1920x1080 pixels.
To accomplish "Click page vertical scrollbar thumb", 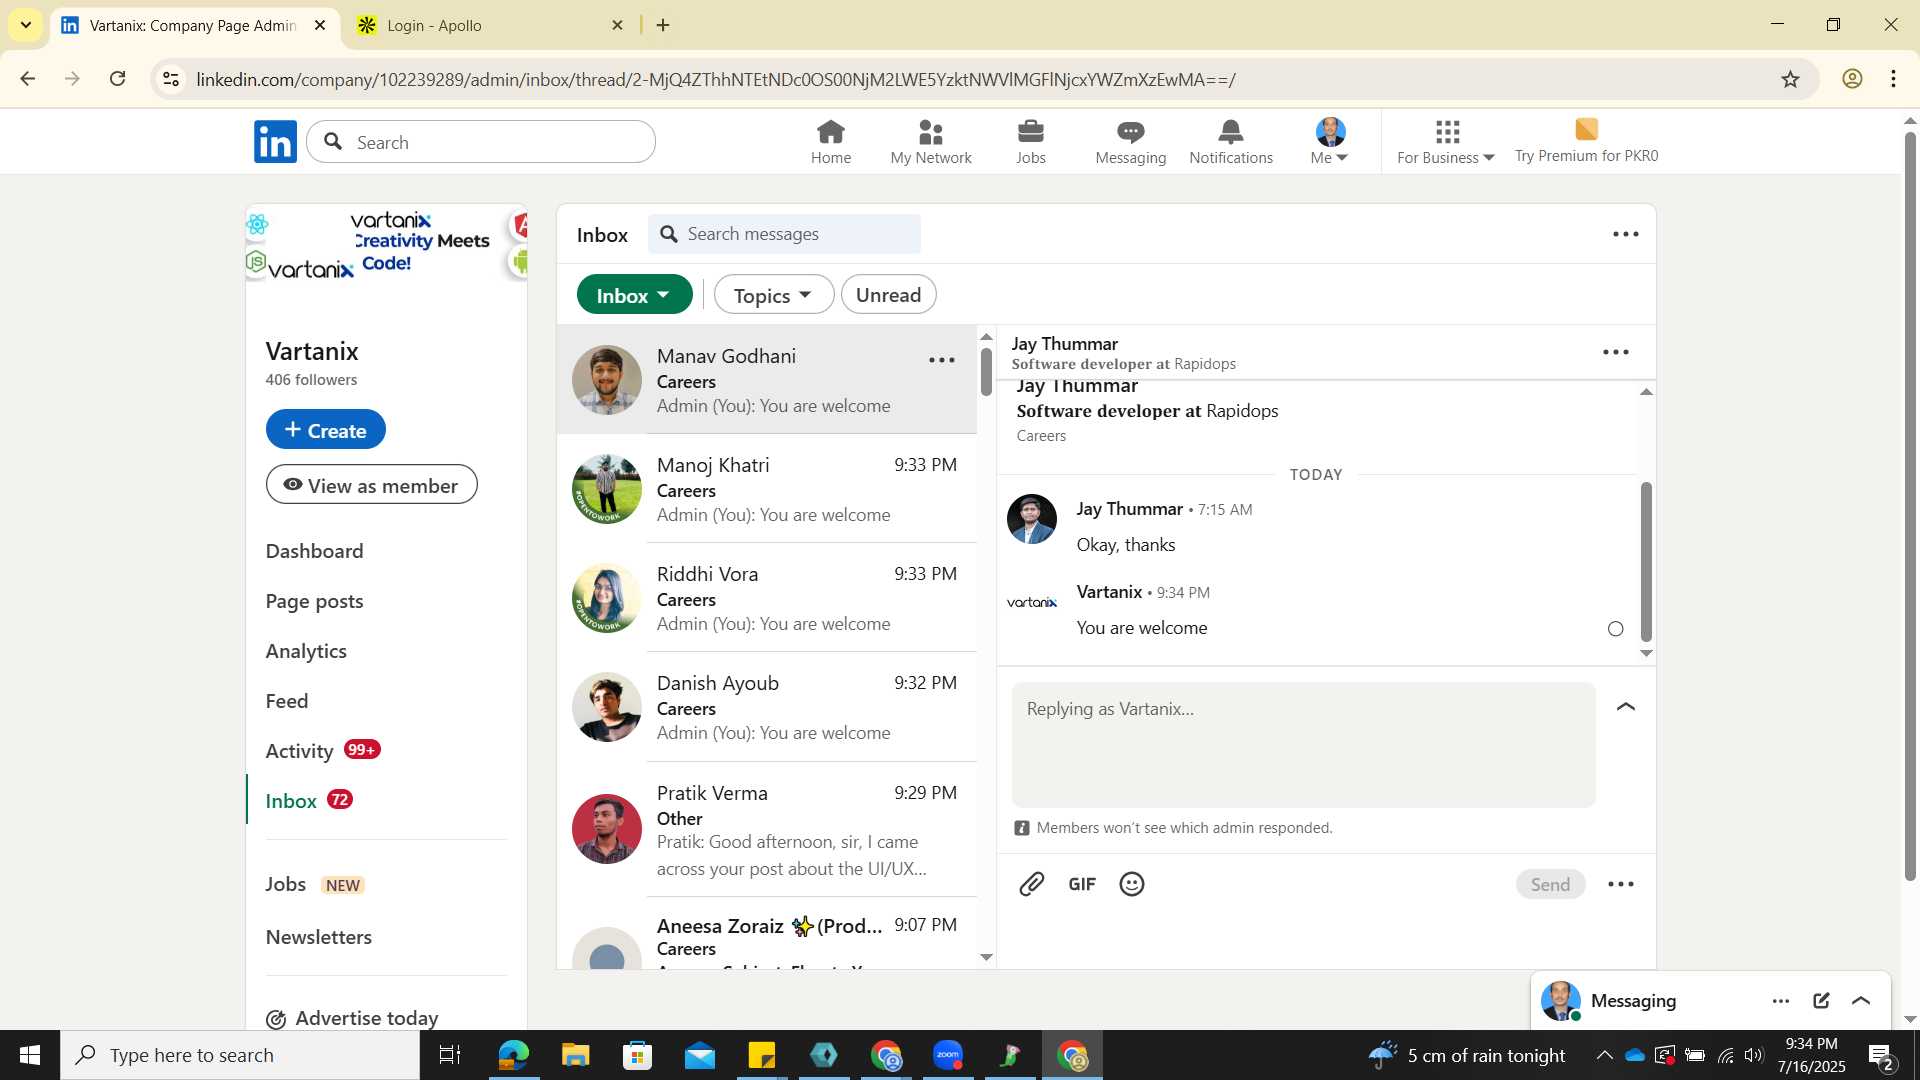I will pos(1909,505).
